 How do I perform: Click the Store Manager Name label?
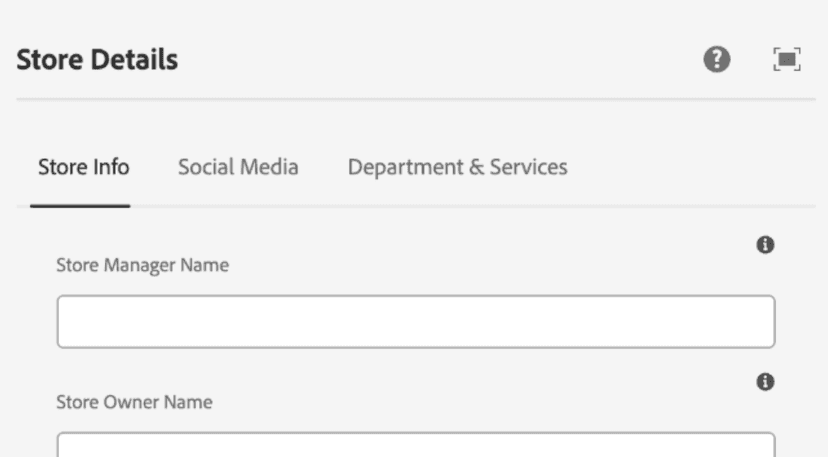click(x=143, y=265)
